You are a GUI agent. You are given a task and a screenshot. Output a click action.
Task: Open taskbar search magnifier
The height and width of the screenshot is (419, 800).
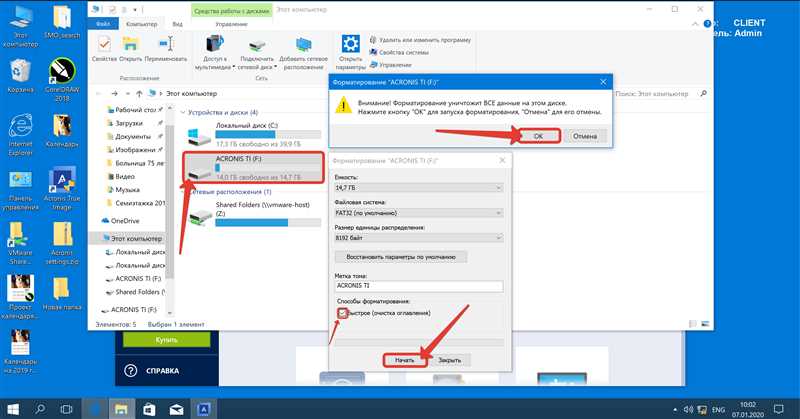tap(40, 409)
